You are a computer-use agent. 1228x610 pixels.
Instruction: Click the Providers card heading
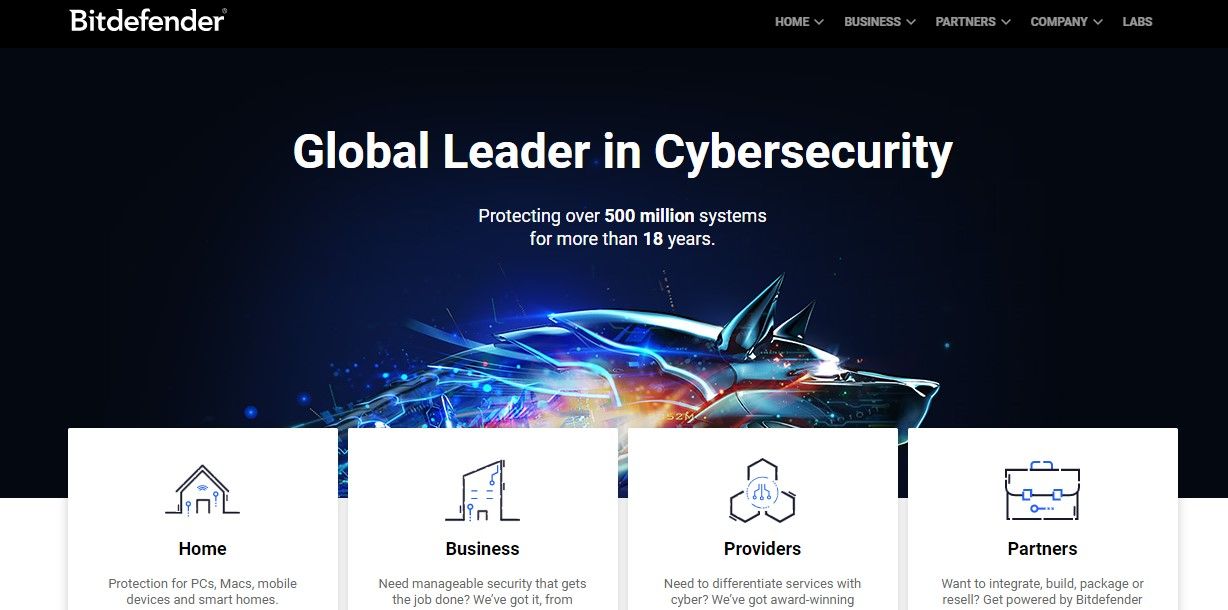coord(762,549)
